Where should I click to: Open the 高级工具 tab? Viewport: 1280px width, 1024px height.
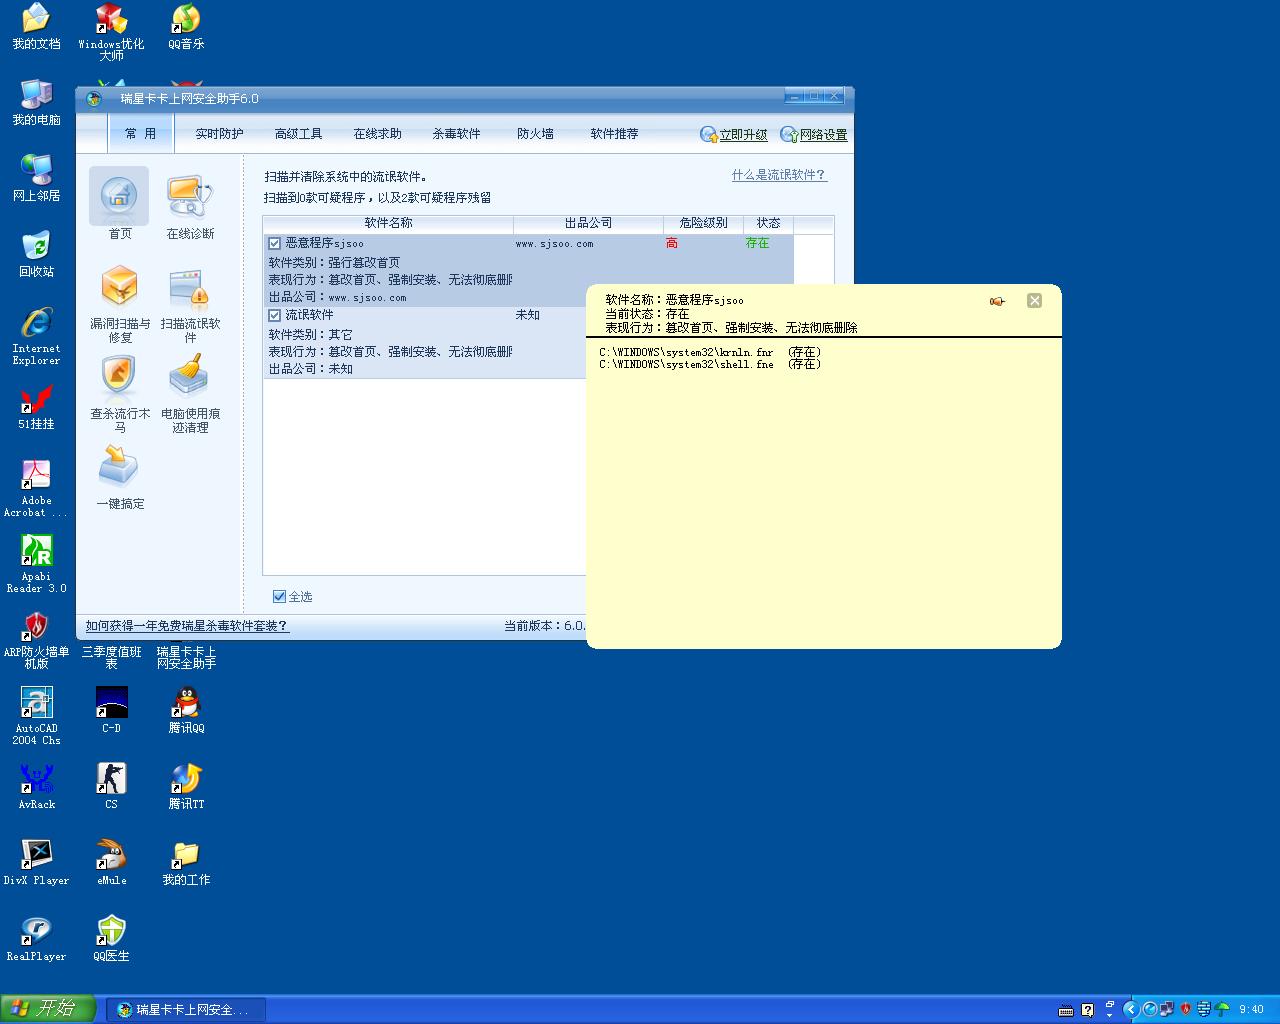[298, 134]
